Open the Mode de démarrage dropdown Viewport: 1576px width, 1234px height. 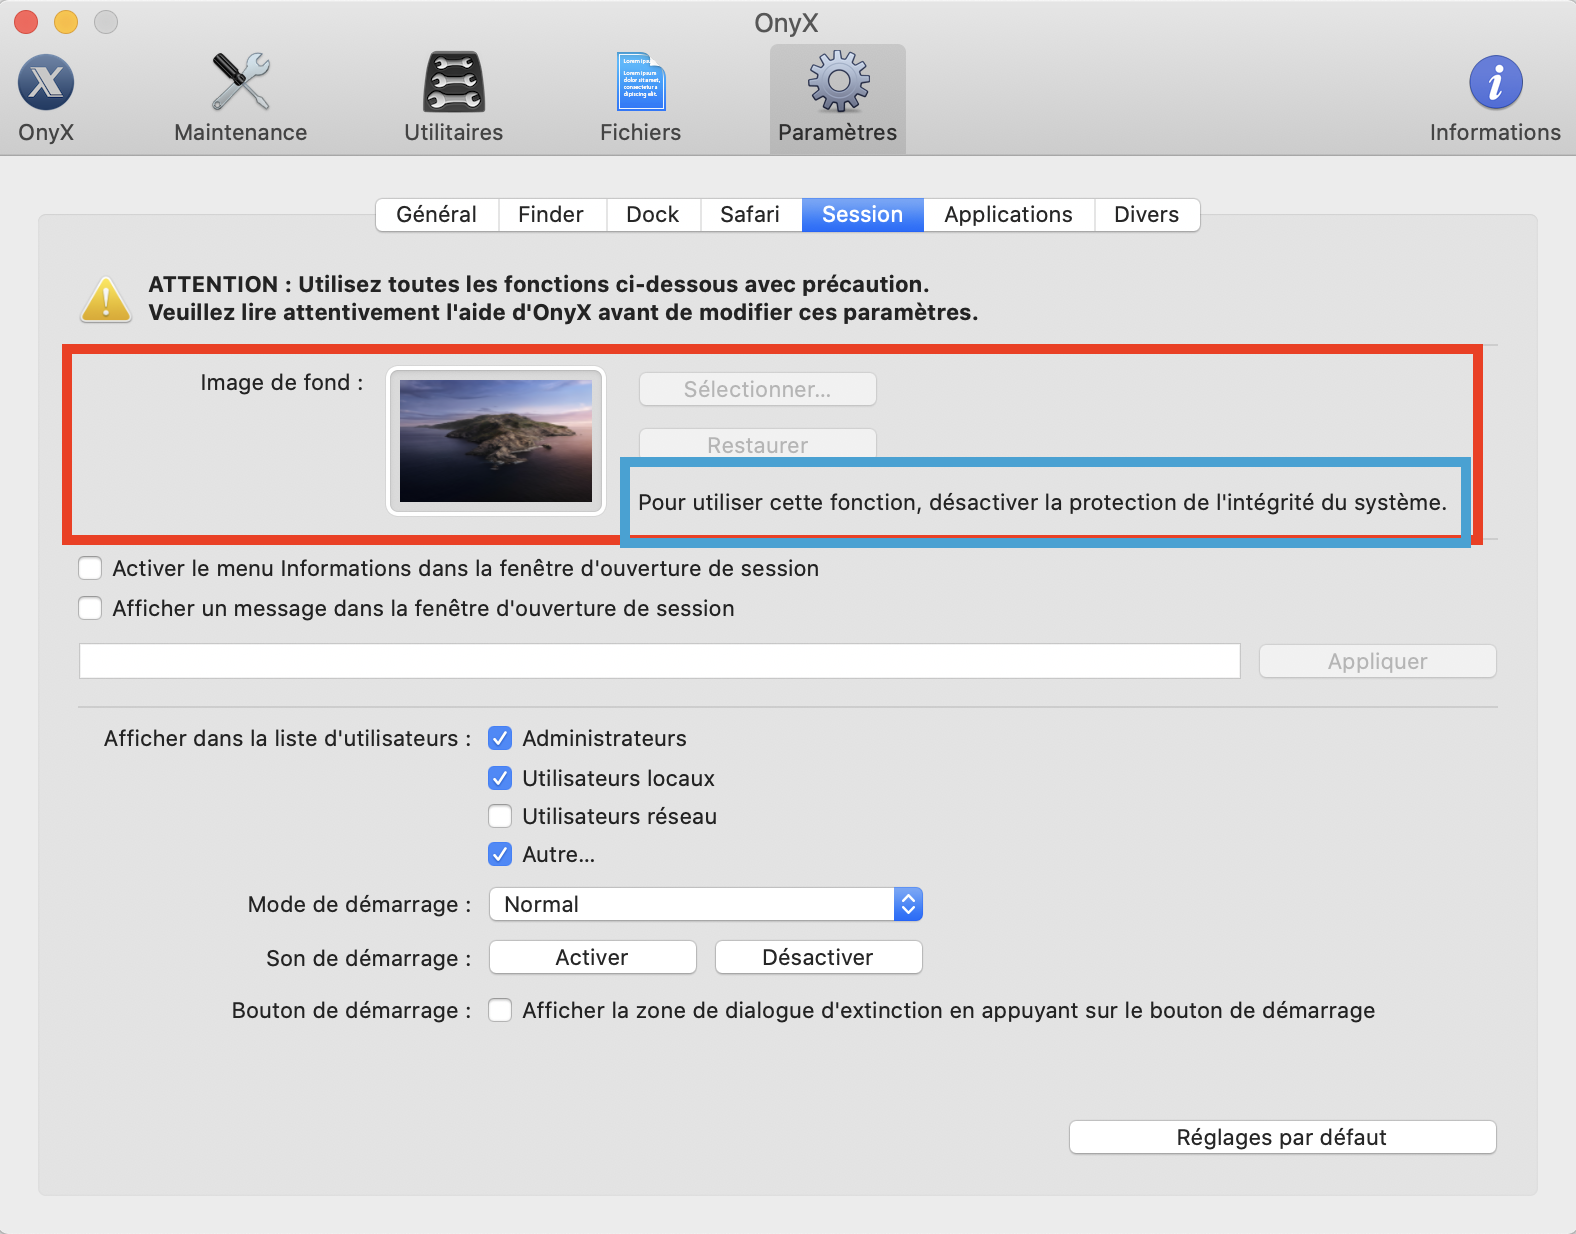pos(706,905)
